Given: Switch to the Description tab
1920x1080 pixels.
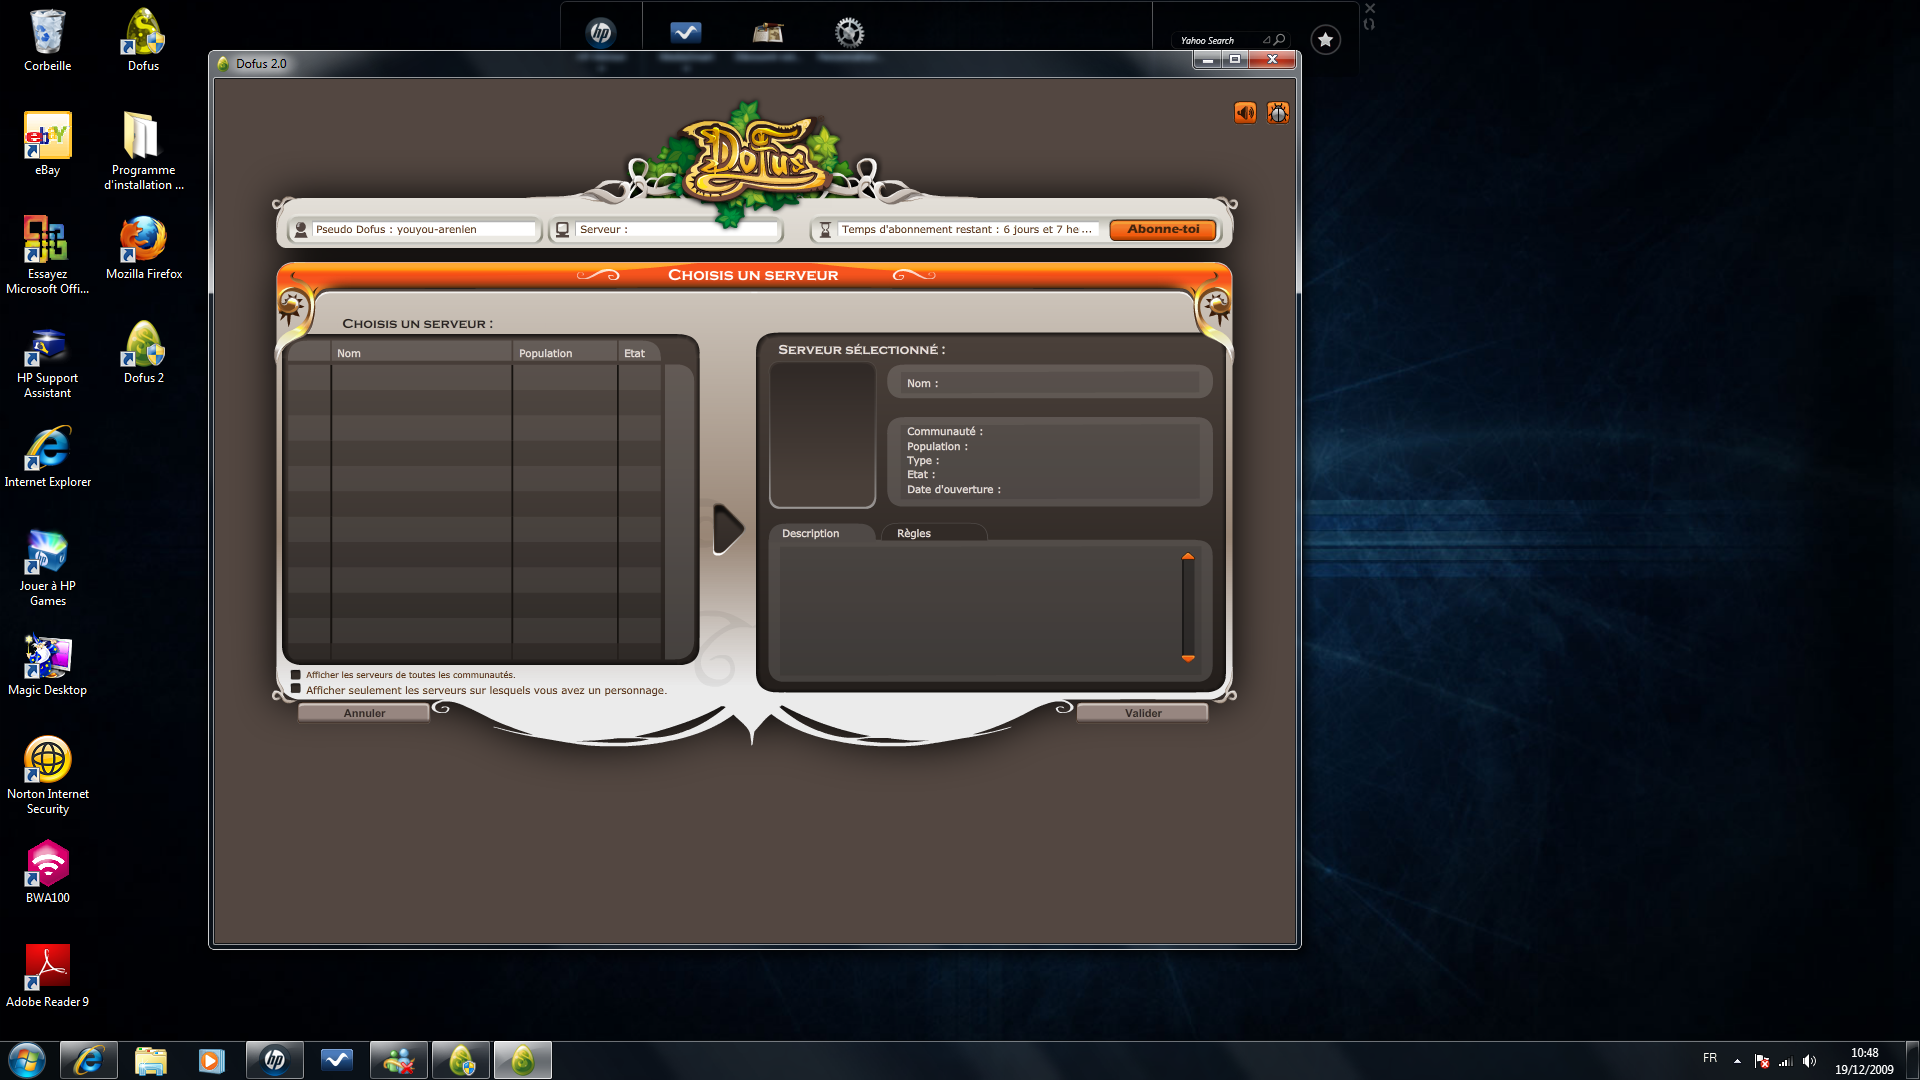Looking at the screenshot, I should (822, 533).
